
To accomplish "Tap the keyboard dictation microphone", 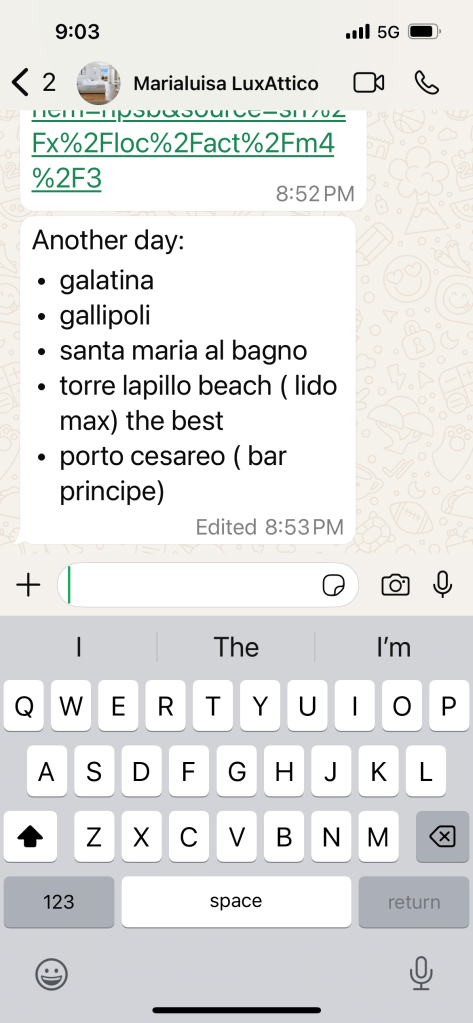I will tap(421, 973).
